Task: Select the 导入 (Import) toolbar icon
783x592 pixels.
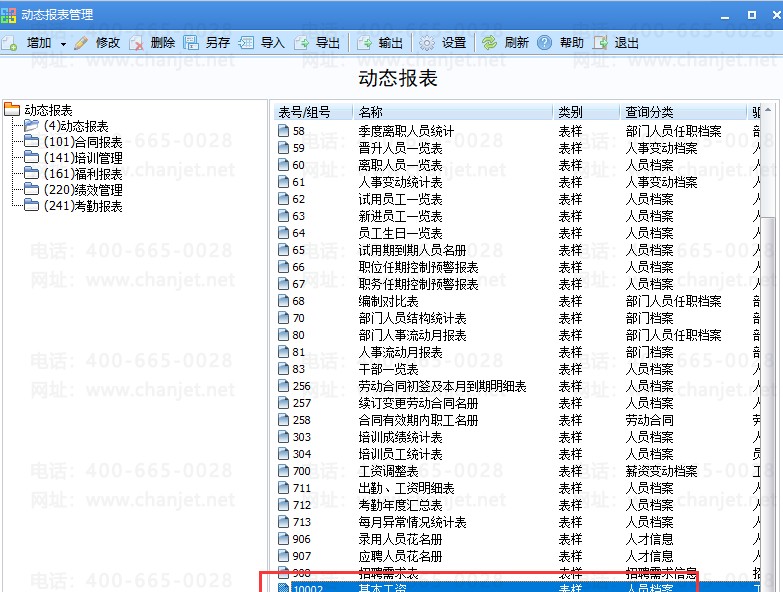Action: click(x=246, y=43)
